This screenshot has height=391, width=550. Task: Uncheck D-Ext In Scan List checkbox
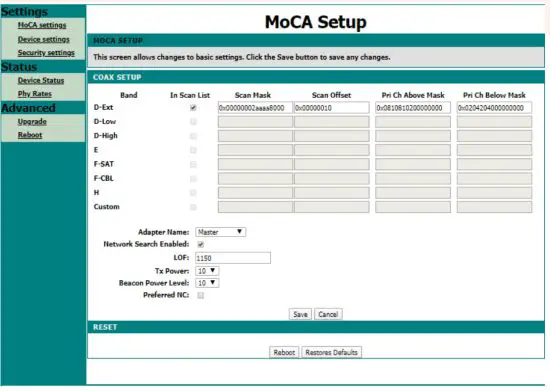(193, 108)
